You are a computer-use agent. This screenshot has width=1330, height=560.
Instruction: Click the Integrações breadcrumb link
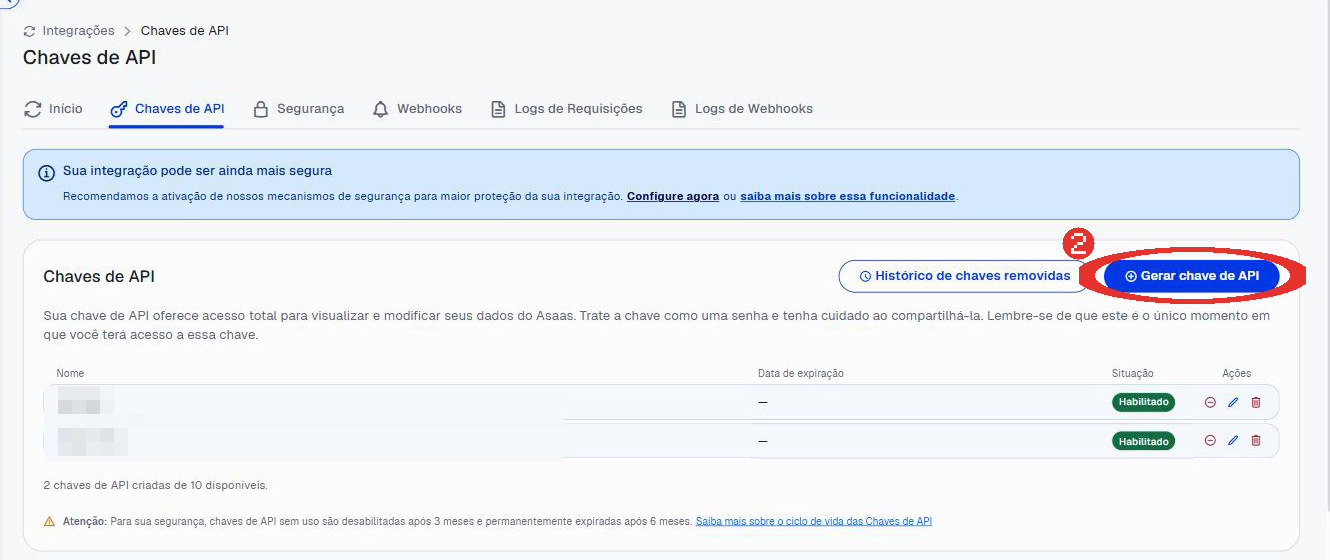pyautogui.click(x=78, y=31)
